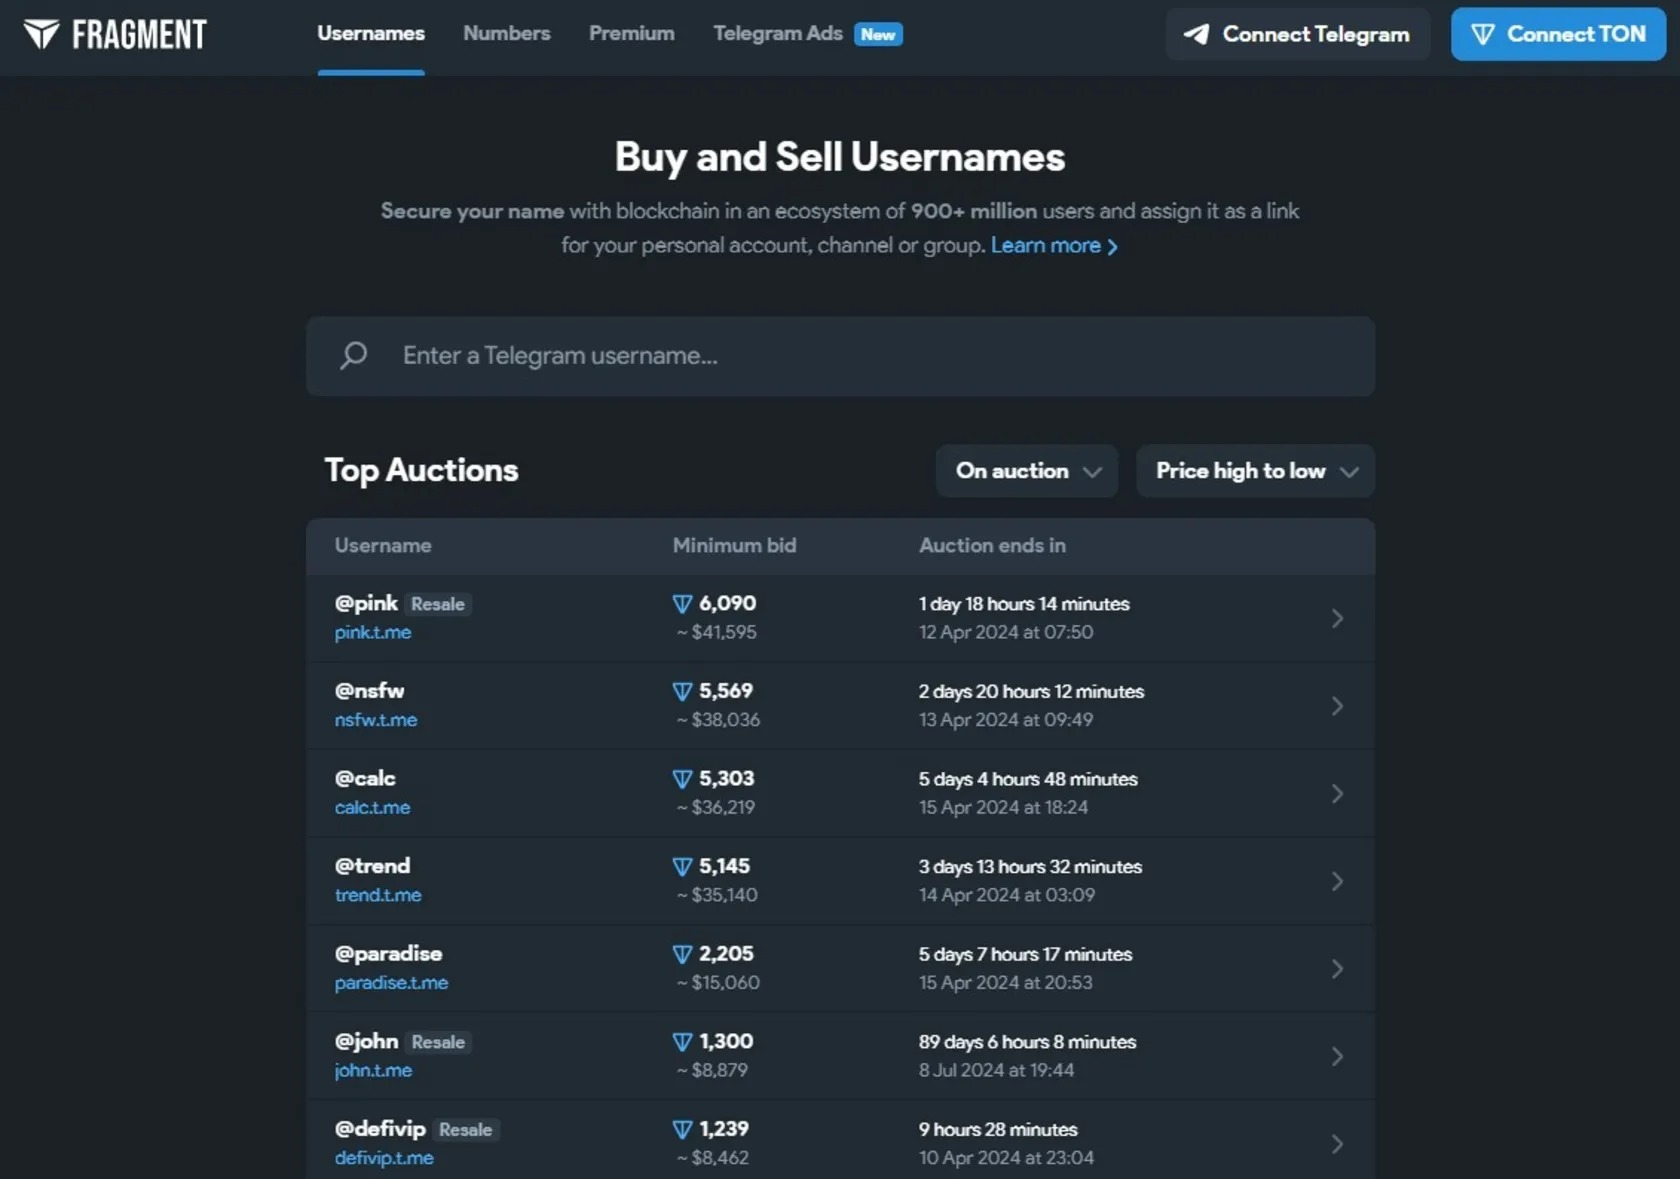The height and width of the screenshot is (1179, 1680).
Task: Open @pink auction via its row arrow
Action: pyautogui.click(x=1337, y=618)
